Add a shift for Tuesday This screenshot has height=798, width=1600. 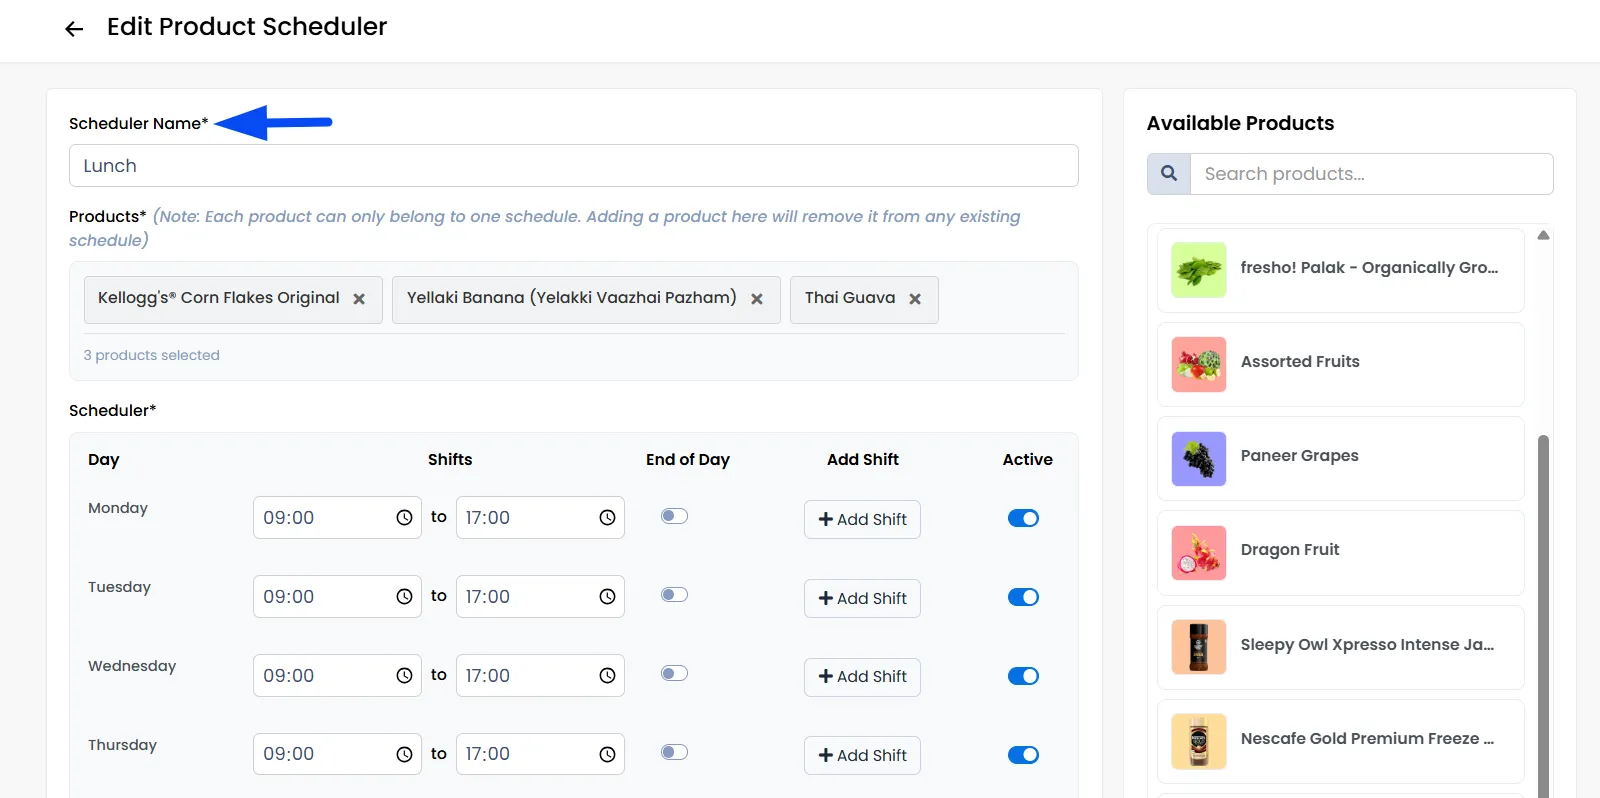(862, 598)
